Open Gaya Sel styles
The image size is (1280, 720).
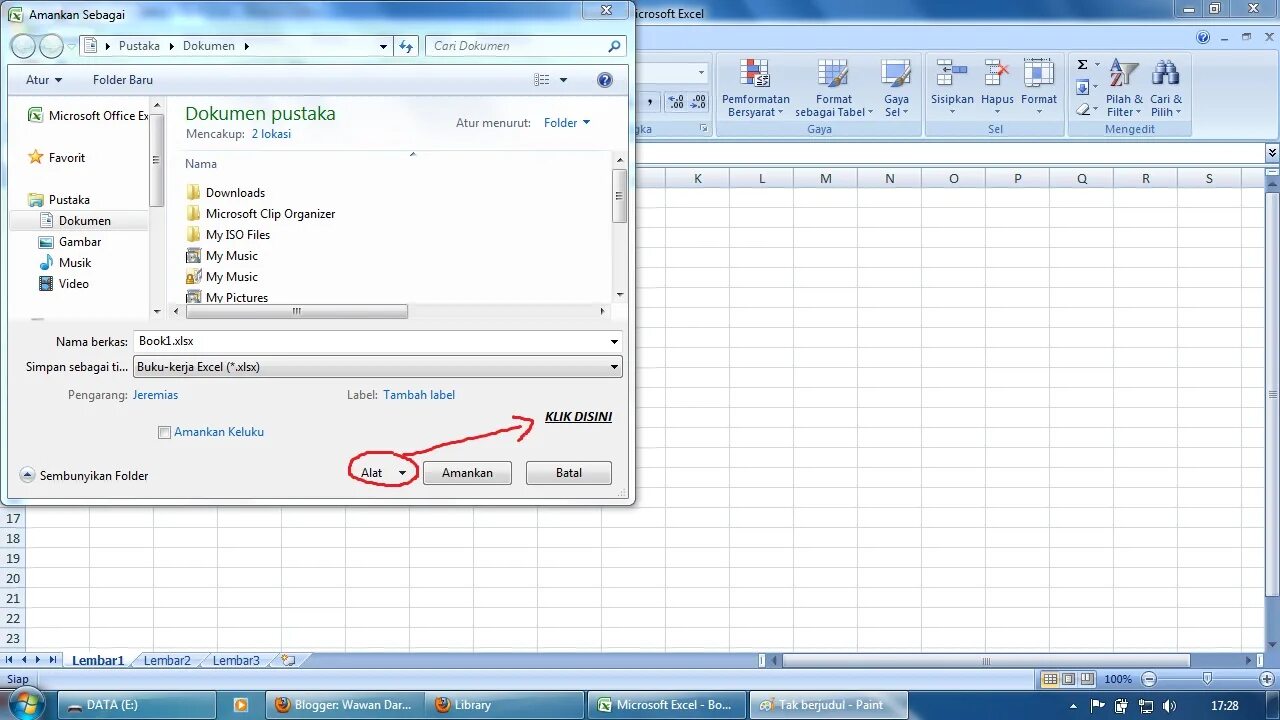tap(896, 88)
